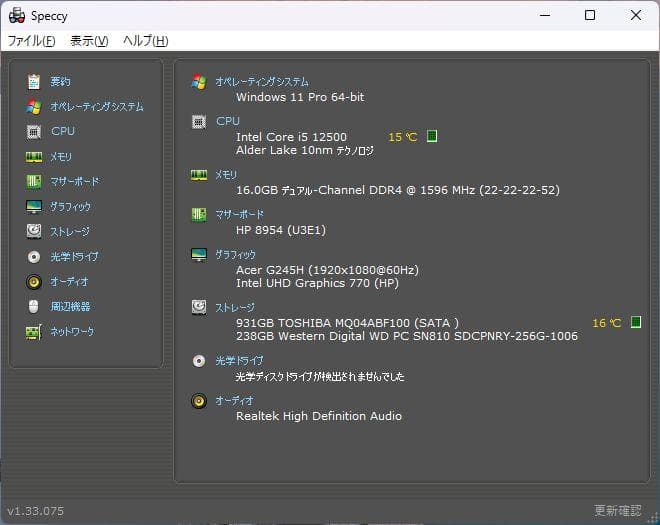Click speaker icon beside オーディオ in summary
The width and height of the screenshot is (660, 525).
199,401
